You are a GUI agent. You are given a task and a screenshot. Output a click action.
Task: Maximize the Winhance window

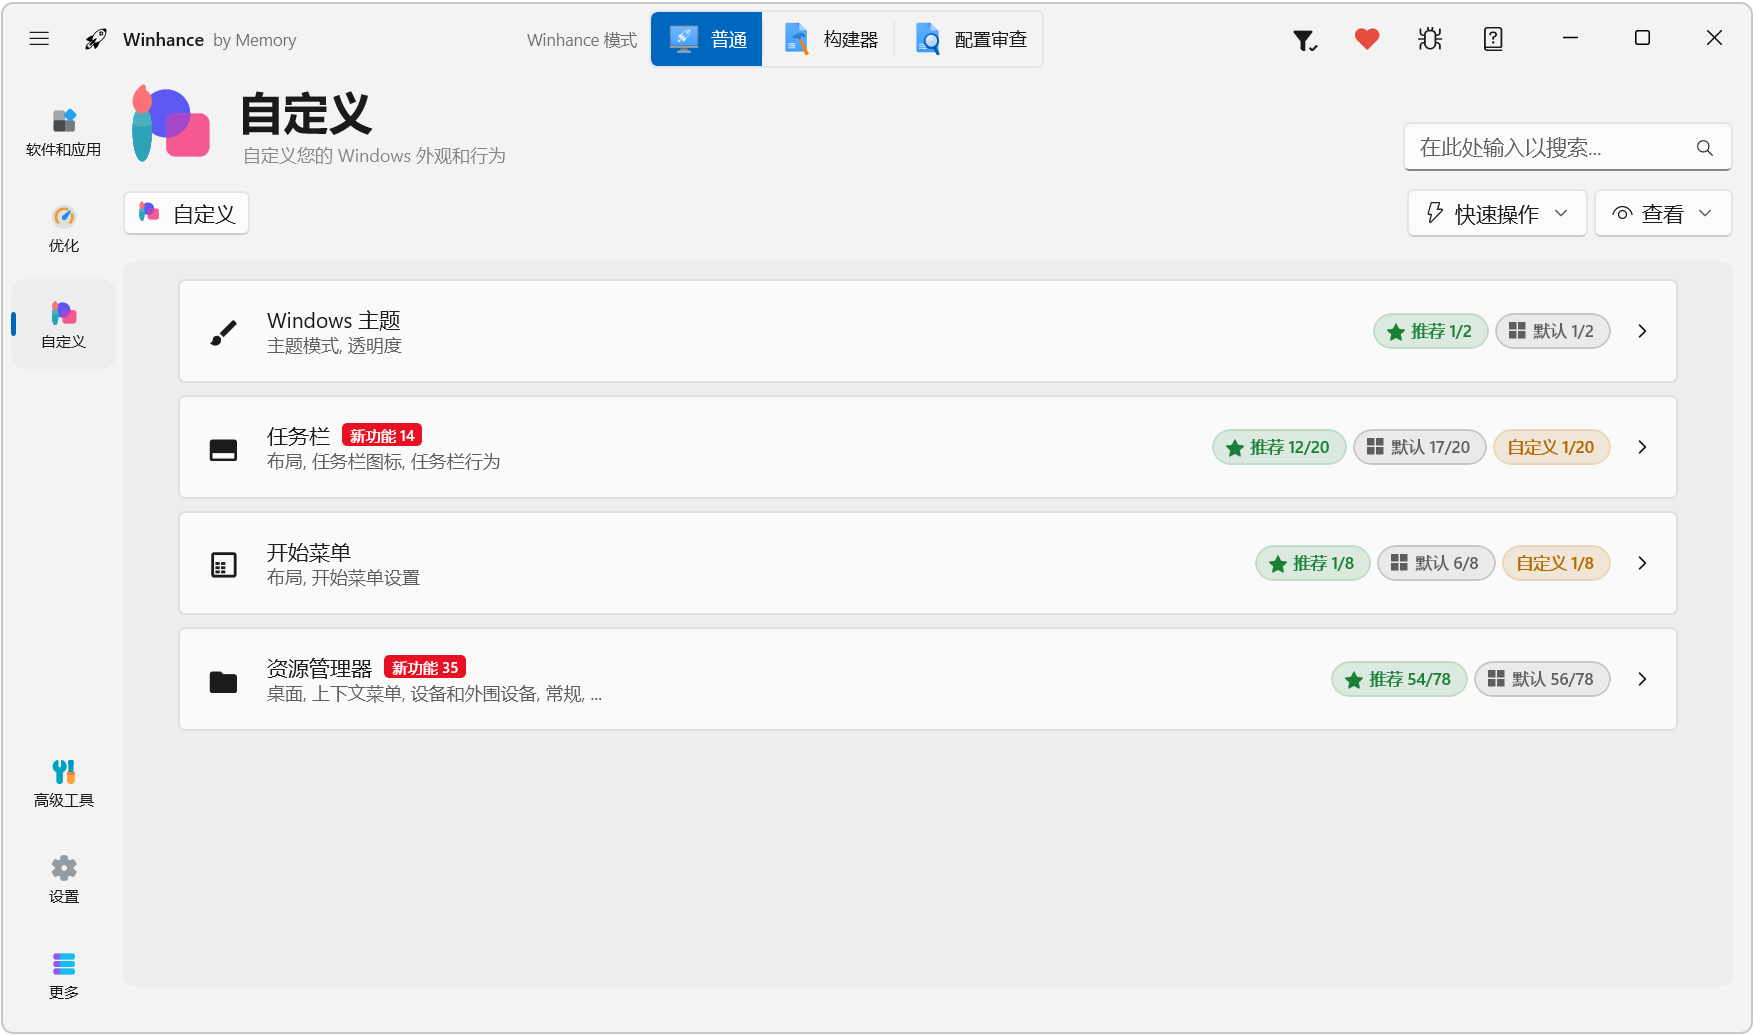[1642, 38]
